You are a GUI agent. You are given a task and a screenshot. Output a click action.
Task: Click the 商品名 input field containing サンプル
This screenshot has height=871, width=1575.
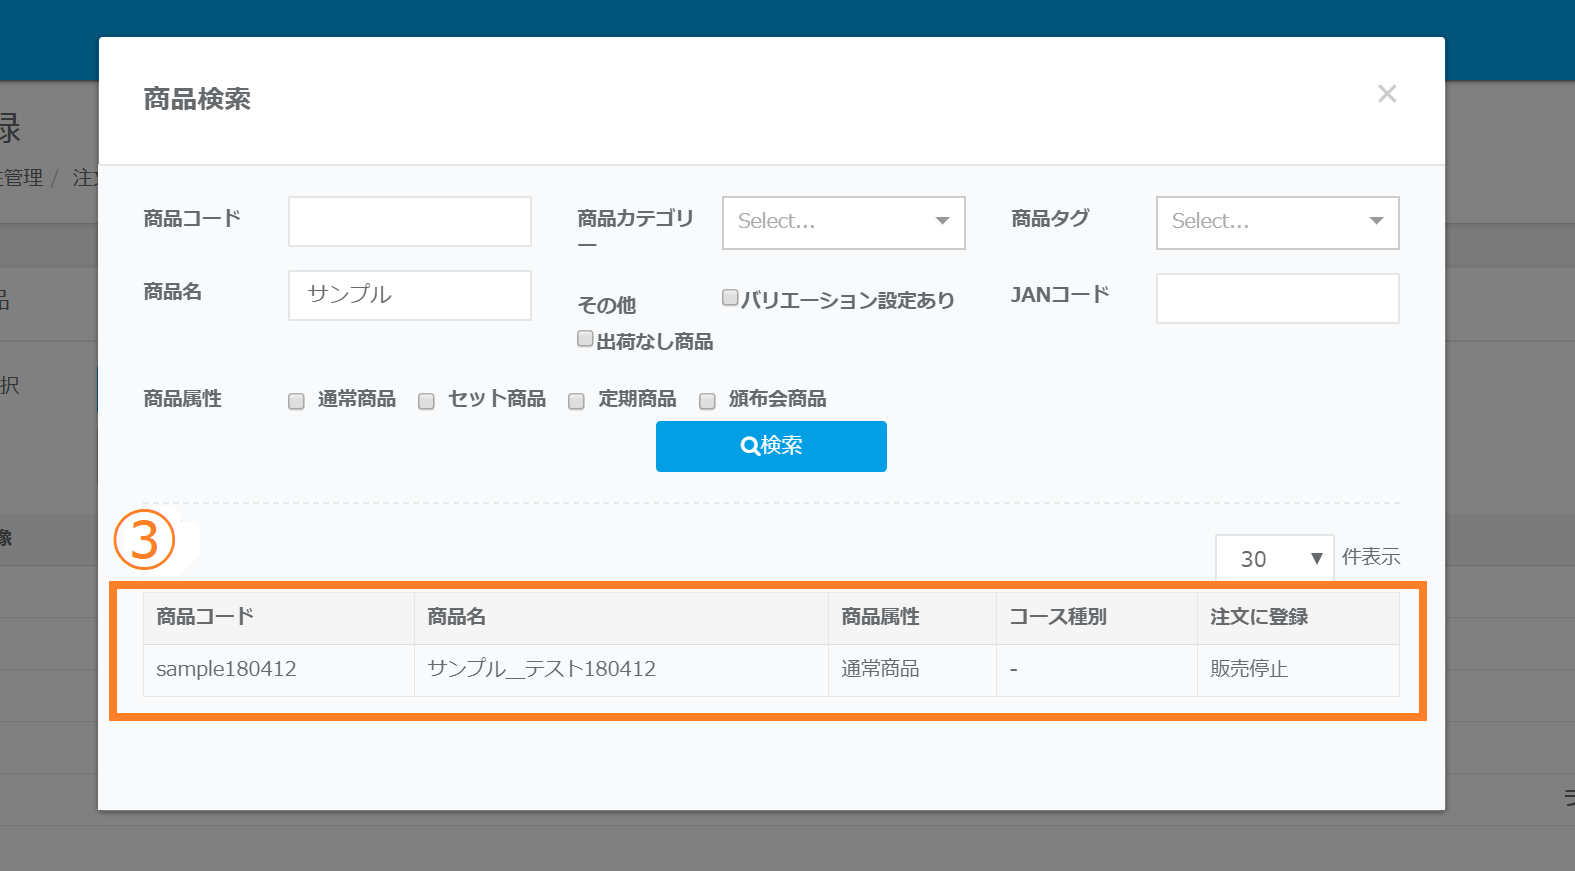(x=409, y=295)
